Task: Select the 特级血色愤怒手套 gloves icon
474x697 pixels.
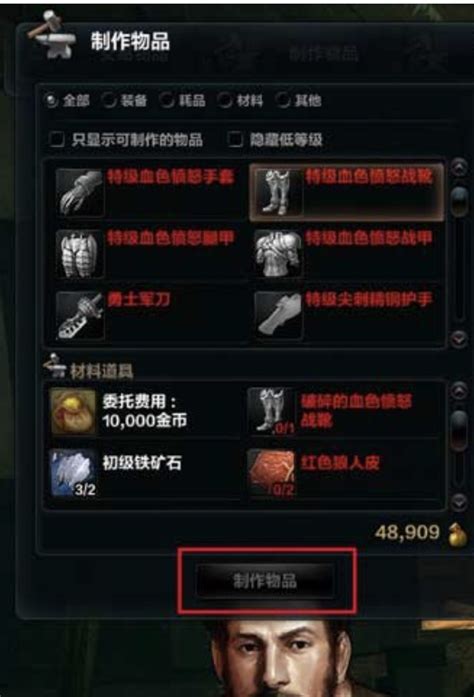Action: (x=80, y=193)
